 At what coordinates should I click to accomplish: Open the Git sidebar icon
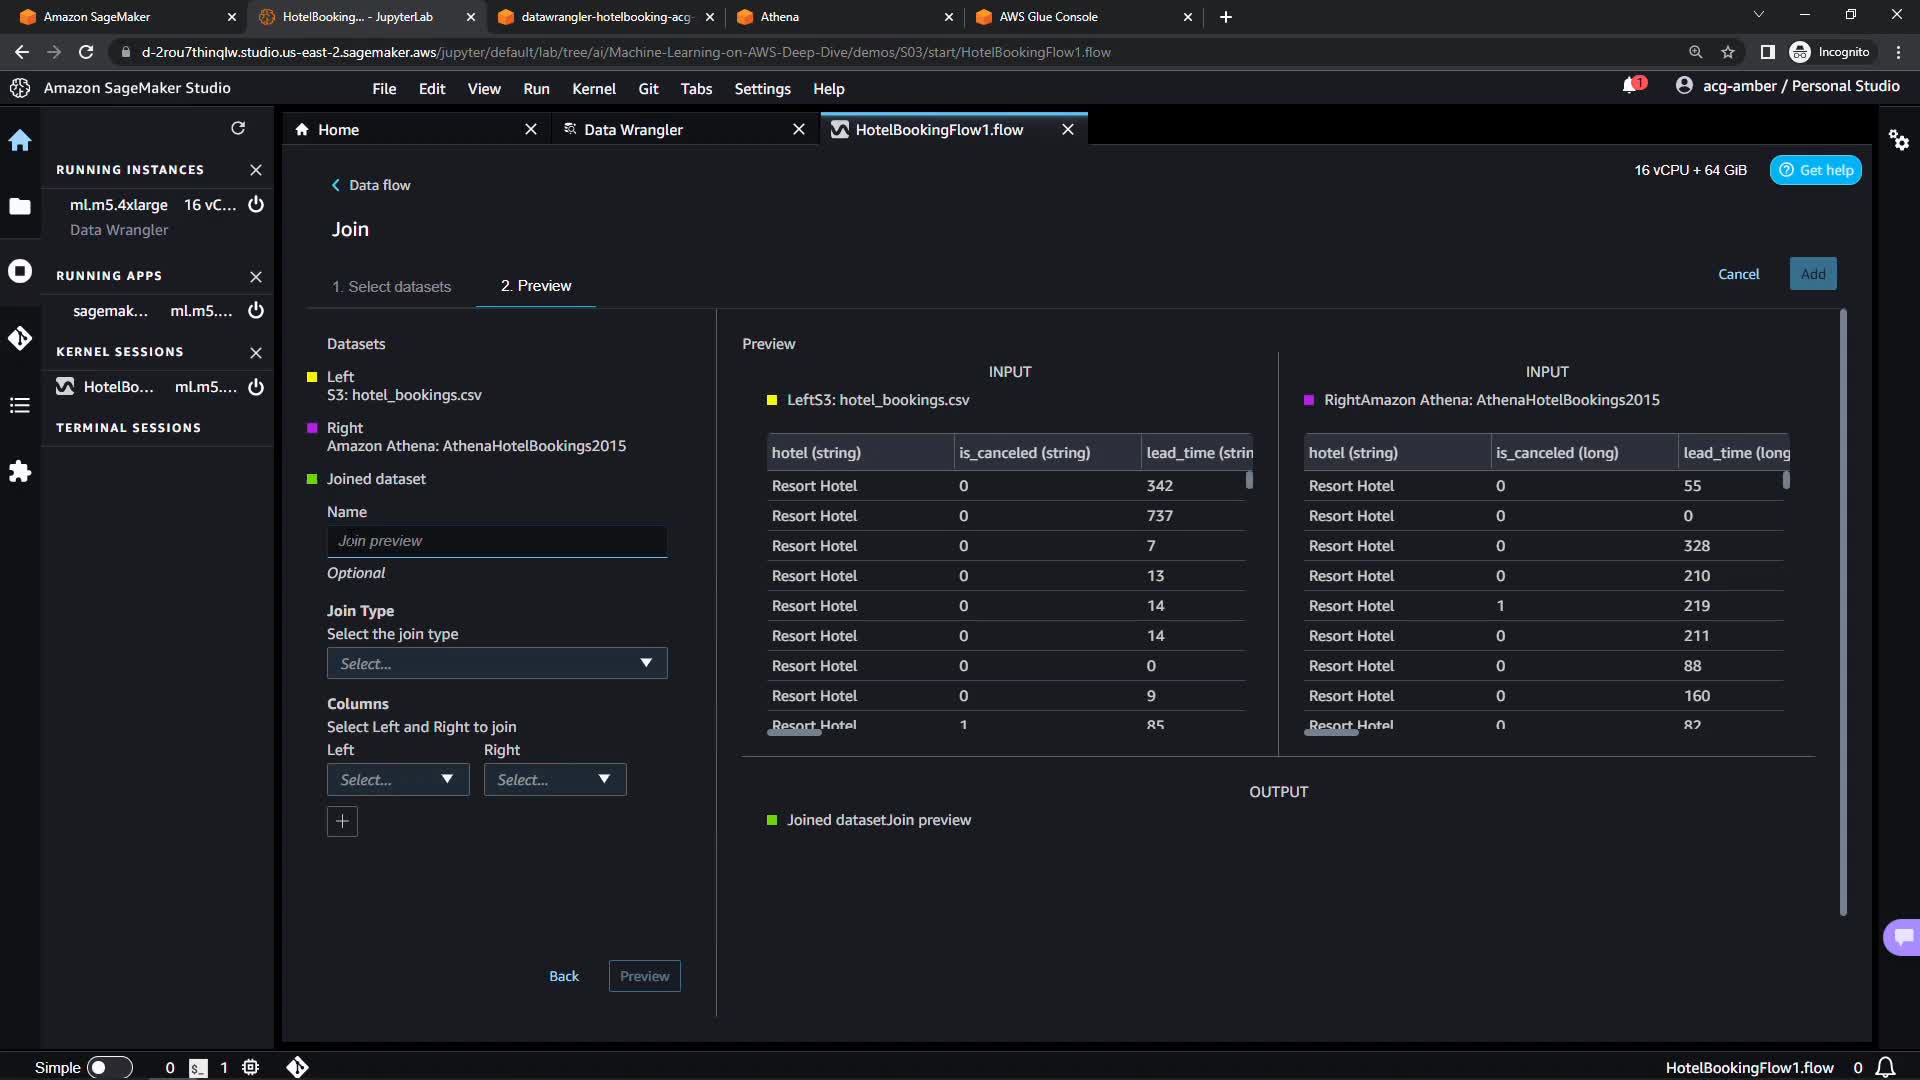20,338
